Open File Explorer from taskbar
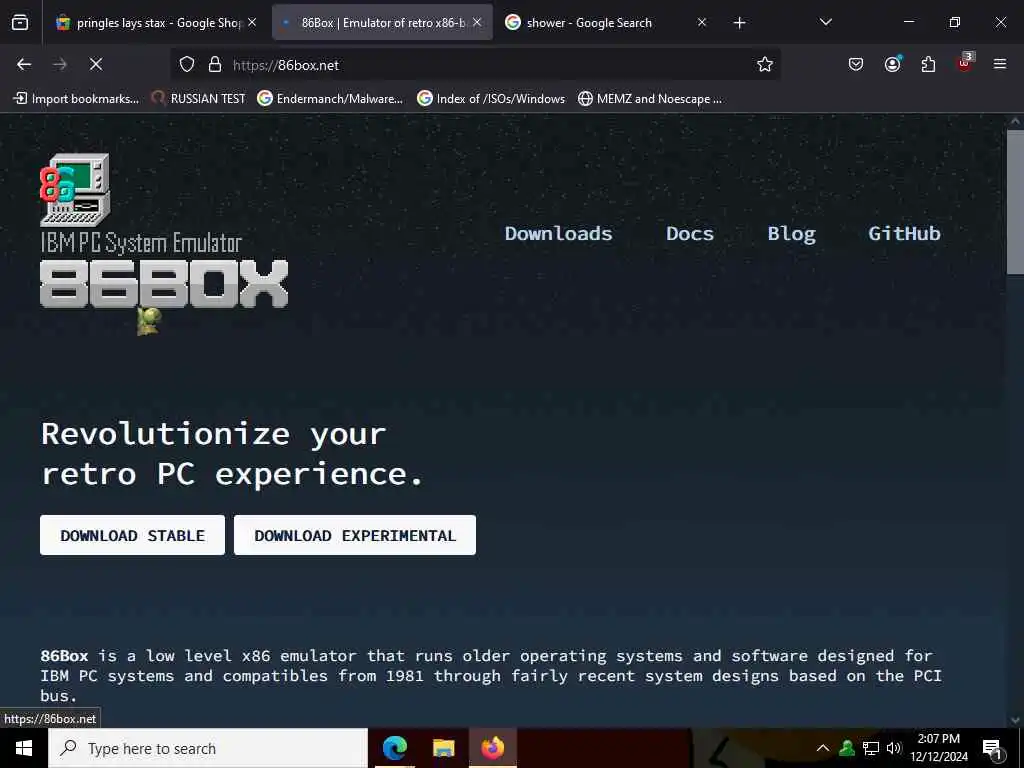This screenshot has width=1024, height=768. coord(443,748)
